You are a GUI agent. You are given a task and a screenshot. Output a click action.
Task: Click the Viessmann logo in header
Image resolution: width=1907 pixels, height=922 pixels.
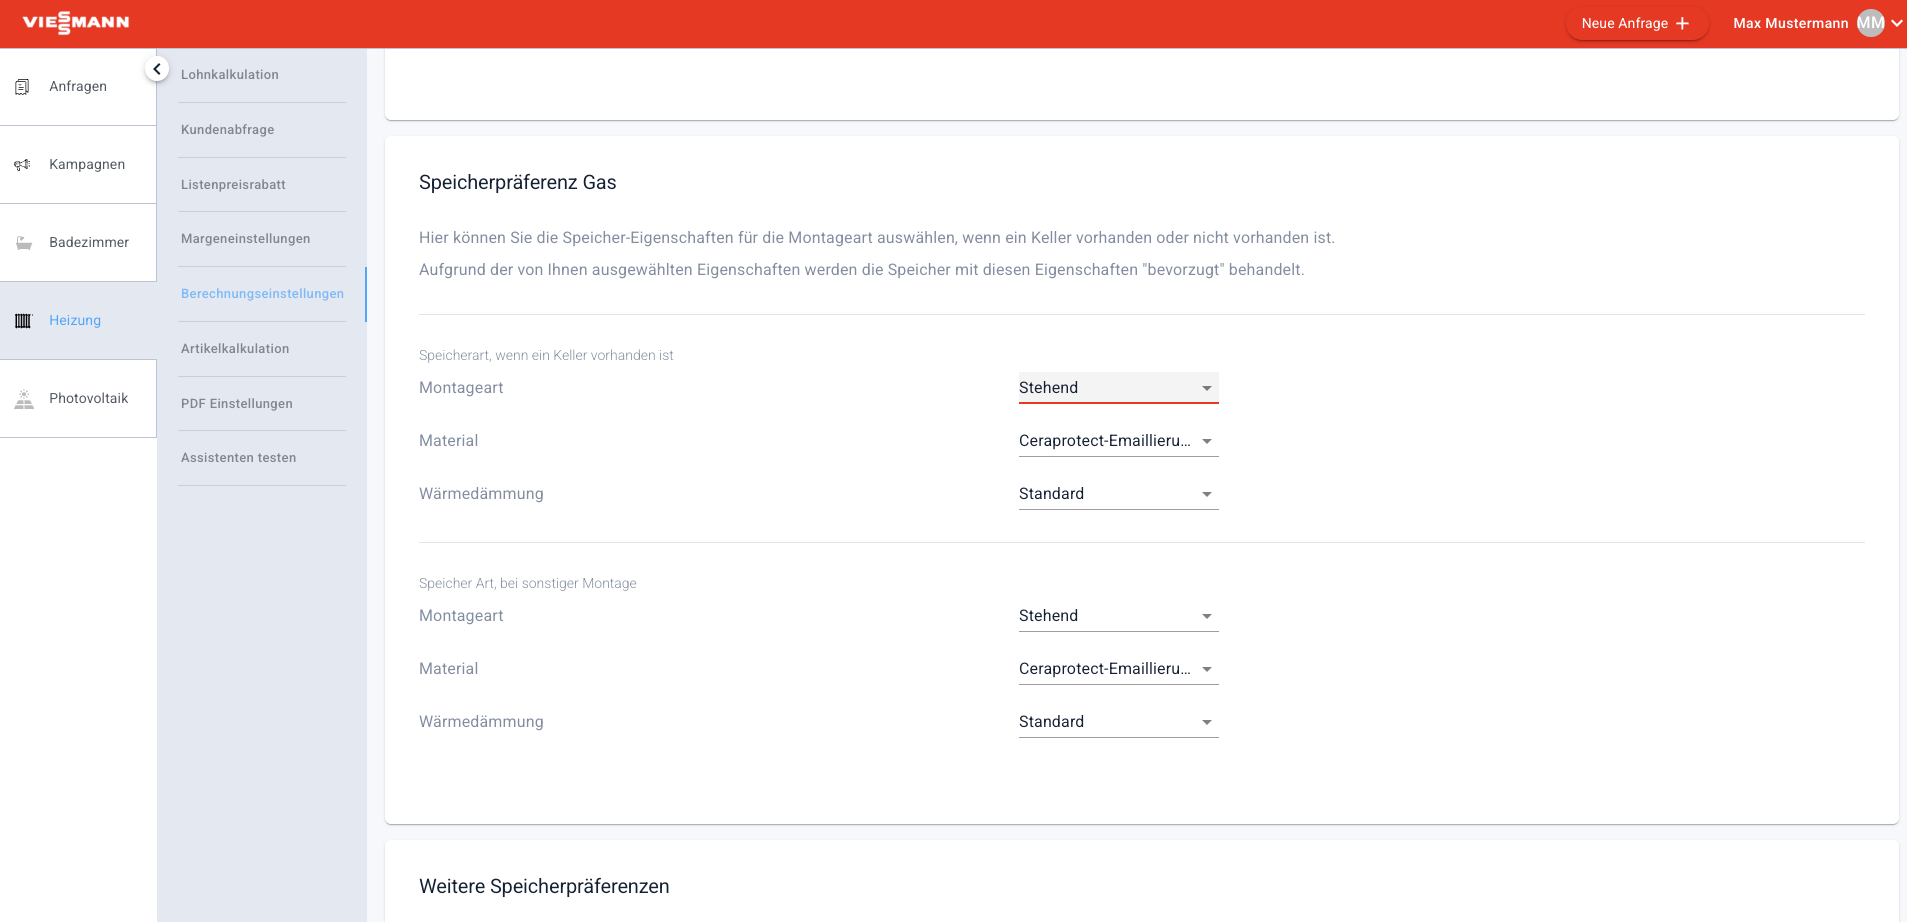click(x=76, y=23)
